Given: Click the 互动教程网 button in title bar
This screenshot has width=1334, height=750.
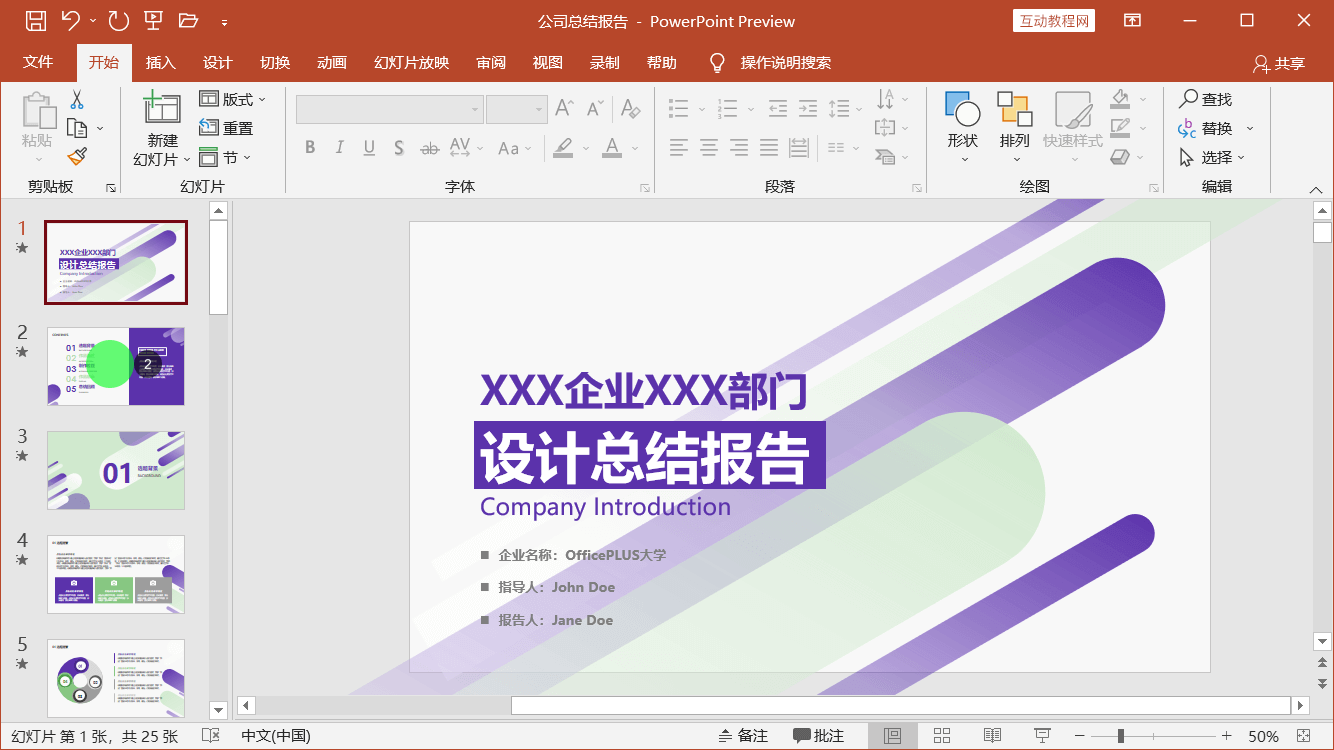Looking at the screenshot, I should (1054, 21).
